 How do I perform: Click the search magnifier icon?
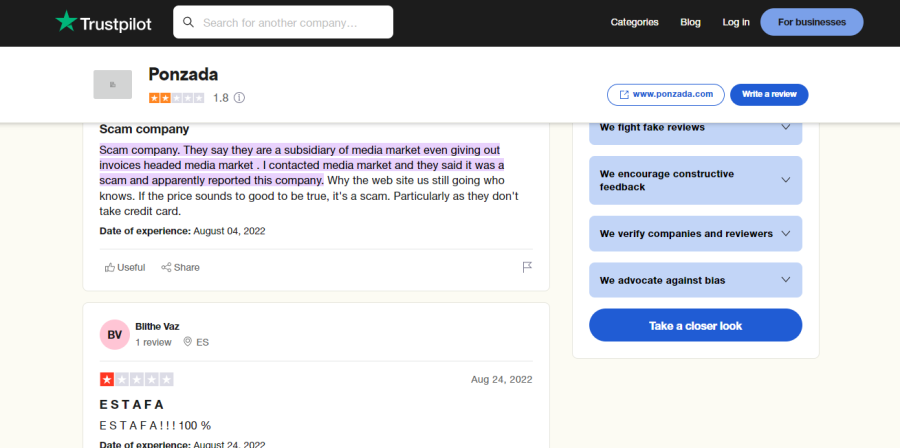click(188, 22)
